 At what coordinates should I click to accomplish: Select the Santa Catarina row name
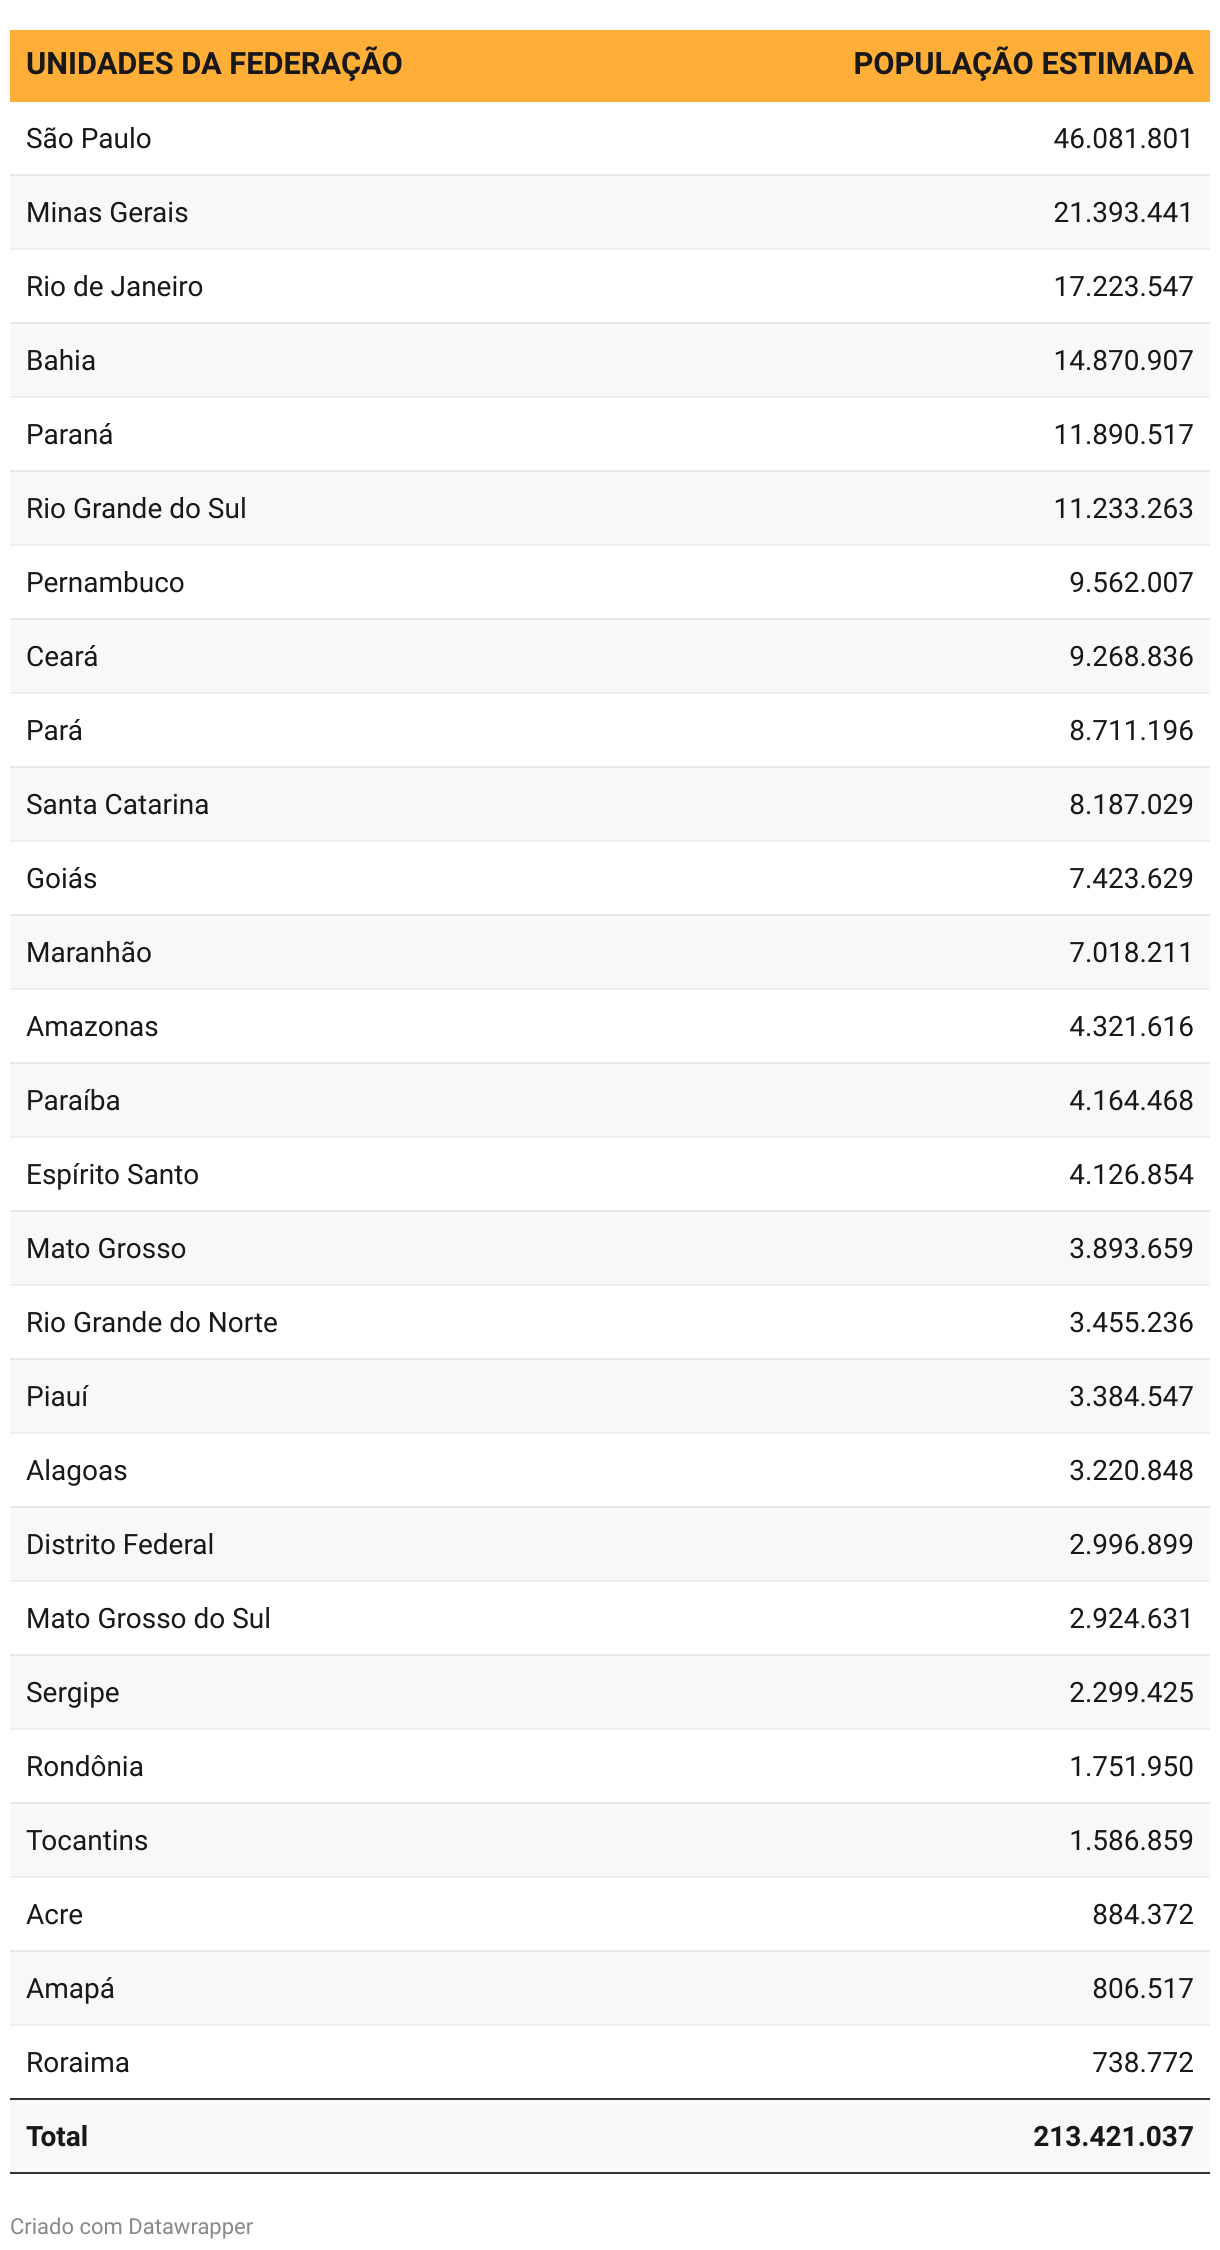point(117,805)
